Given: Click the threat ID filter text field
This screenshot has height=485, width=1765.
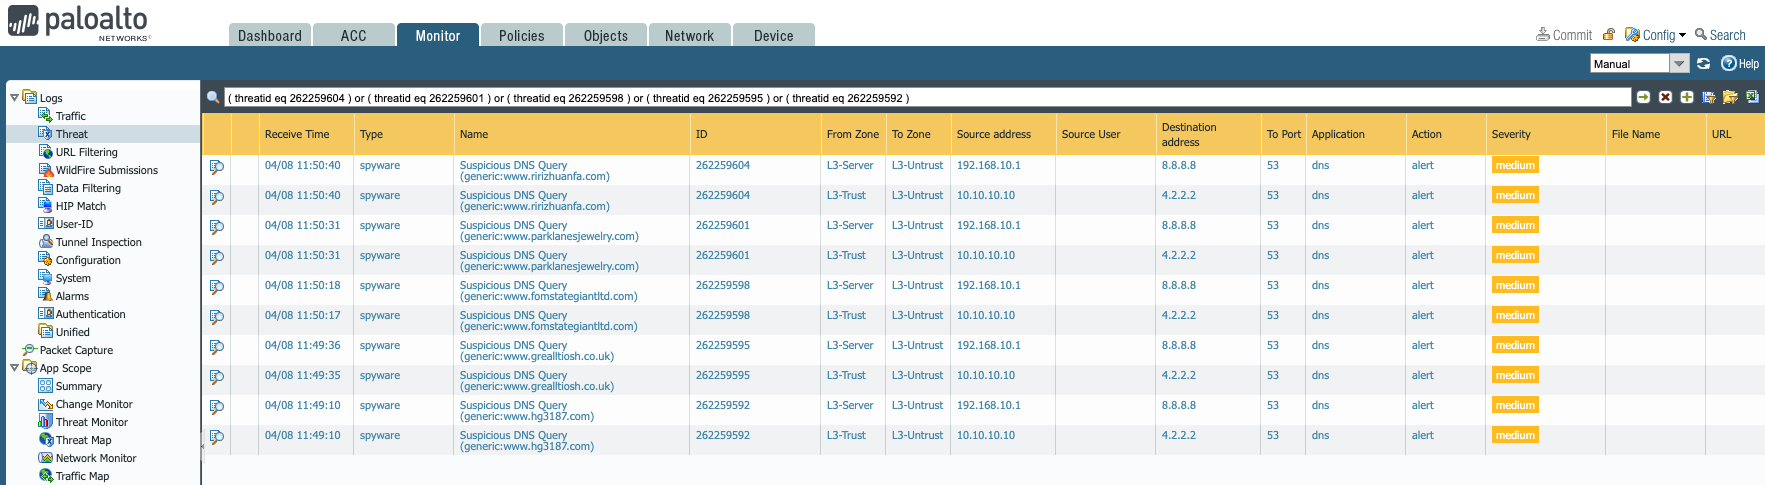Looking at the screenshot, I should pos(928,97).
